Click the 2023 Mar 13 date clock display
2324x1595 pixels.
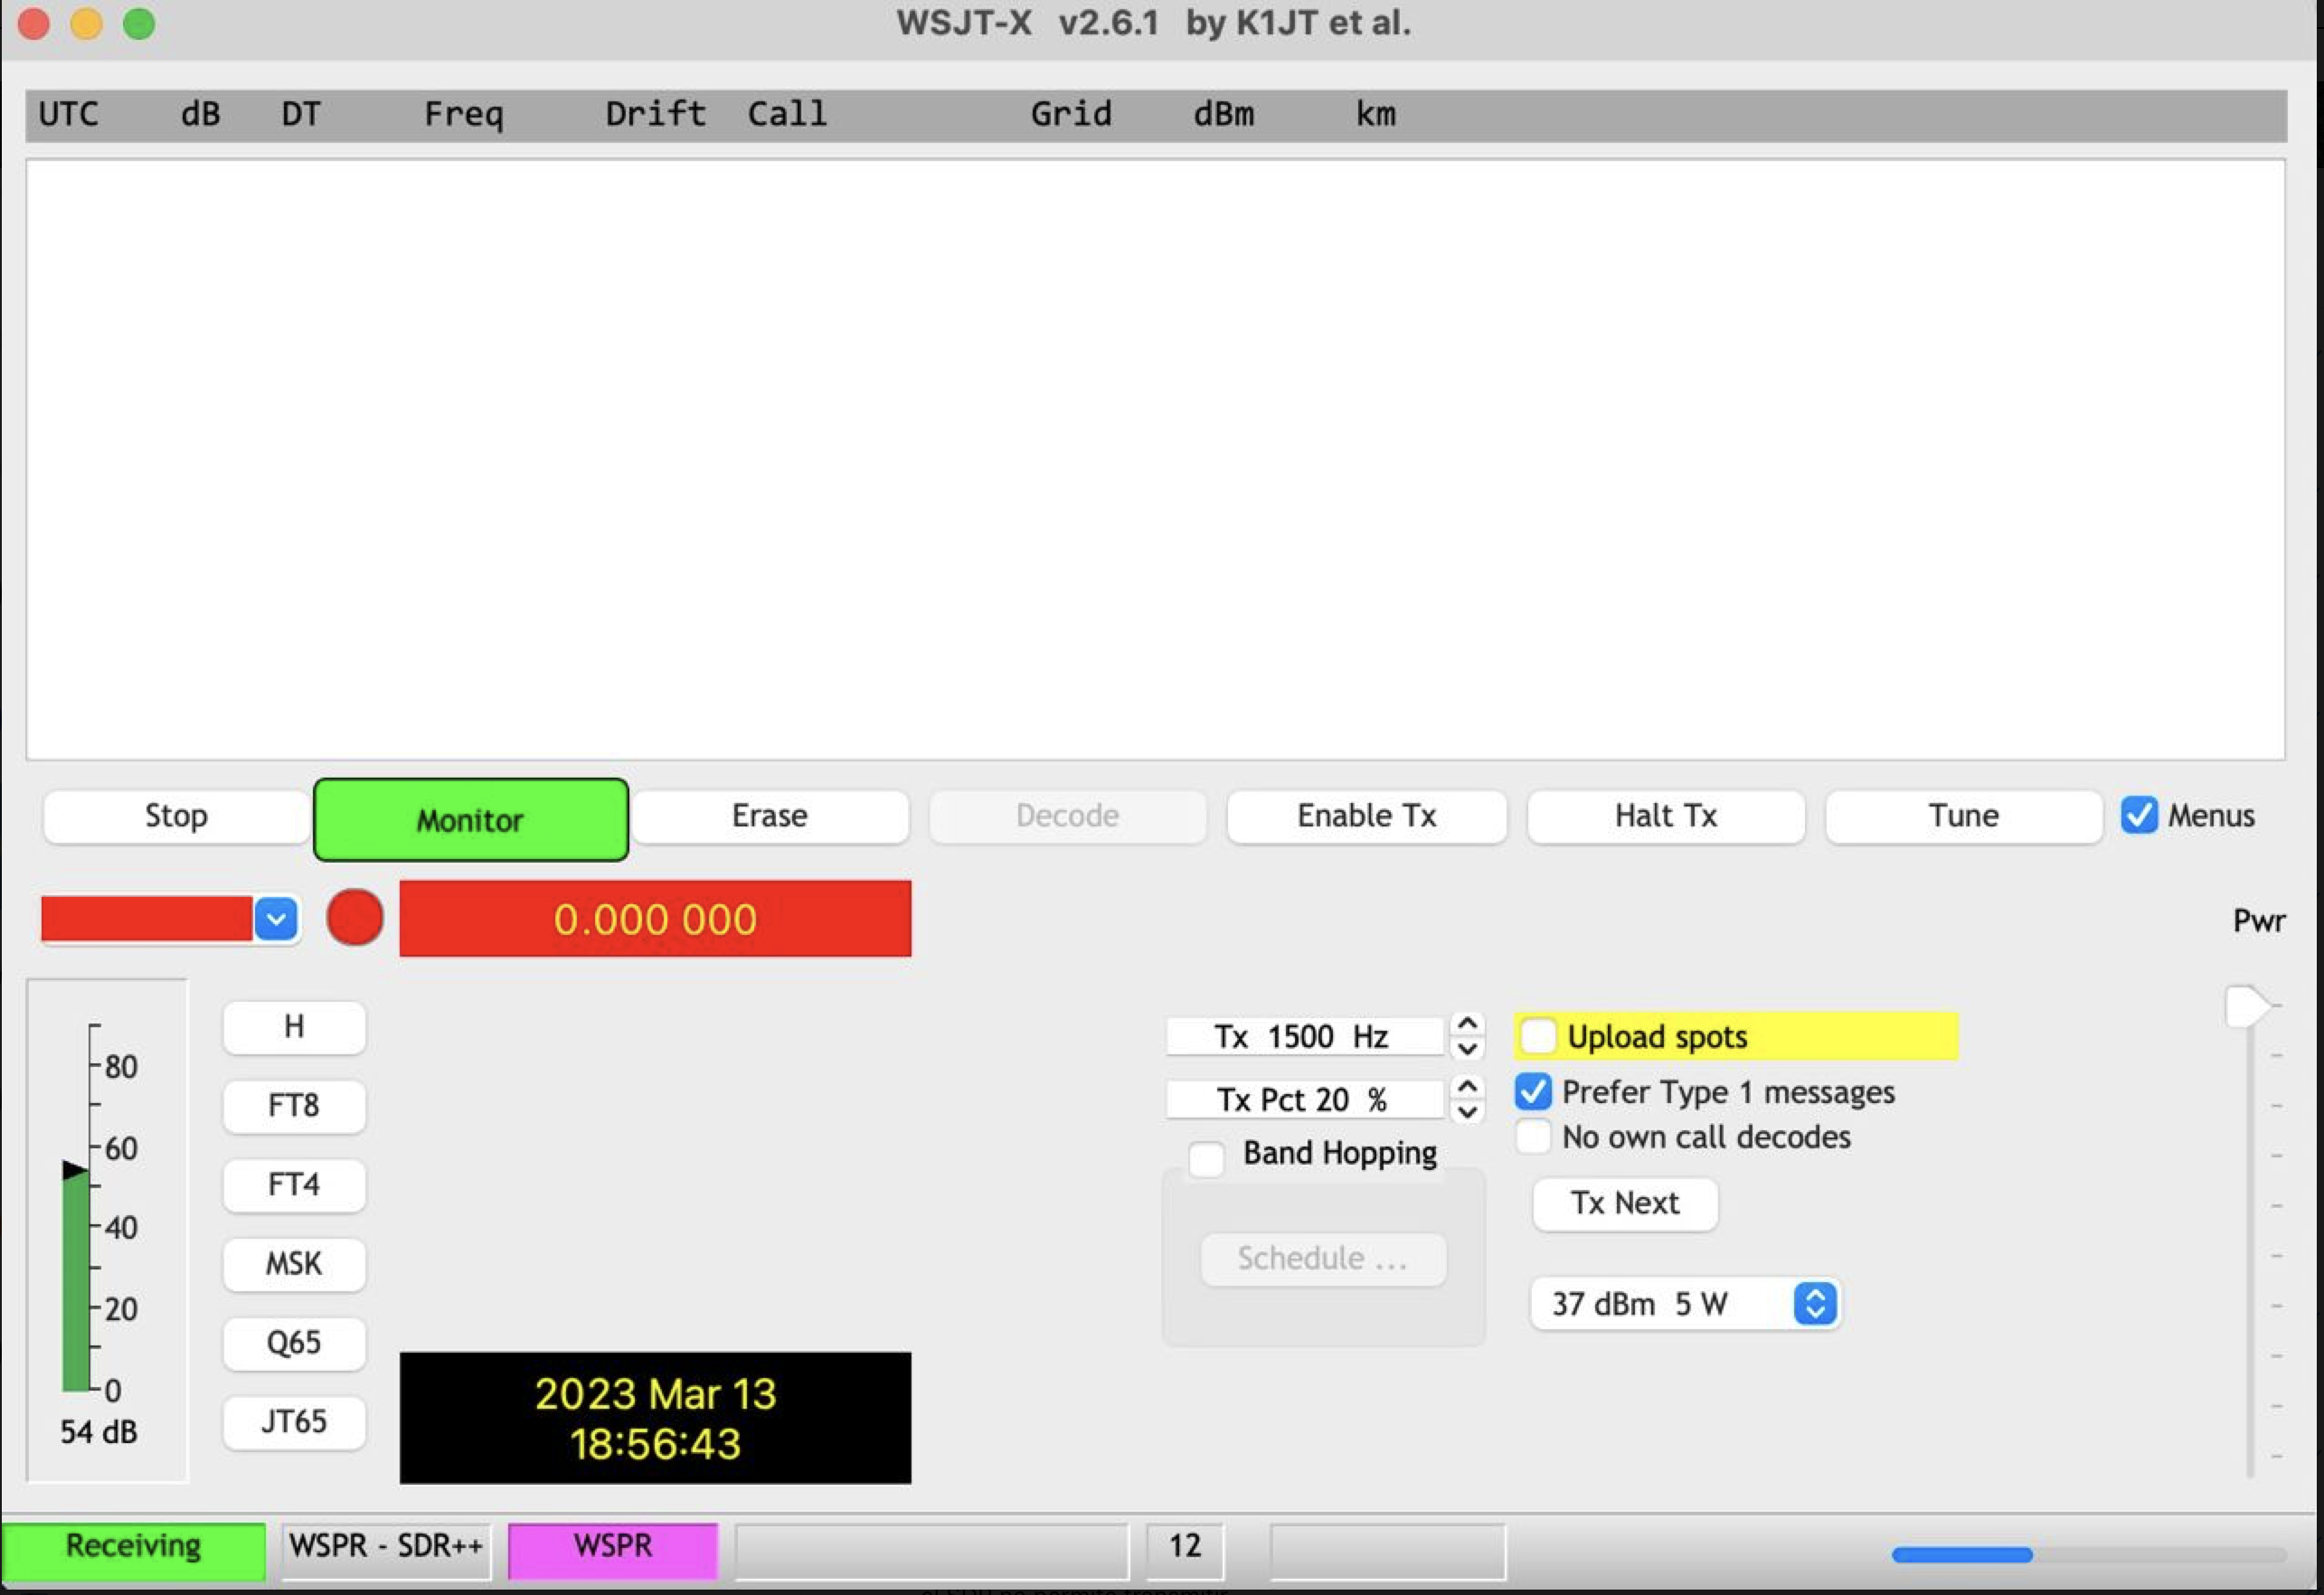[656, 1418]
